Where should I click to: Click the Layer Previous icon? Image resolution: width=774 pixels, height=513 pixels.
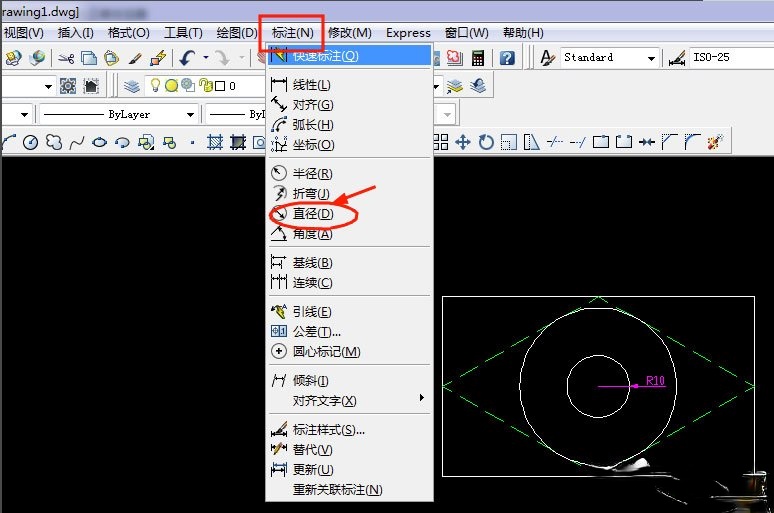tap(478, 86)
